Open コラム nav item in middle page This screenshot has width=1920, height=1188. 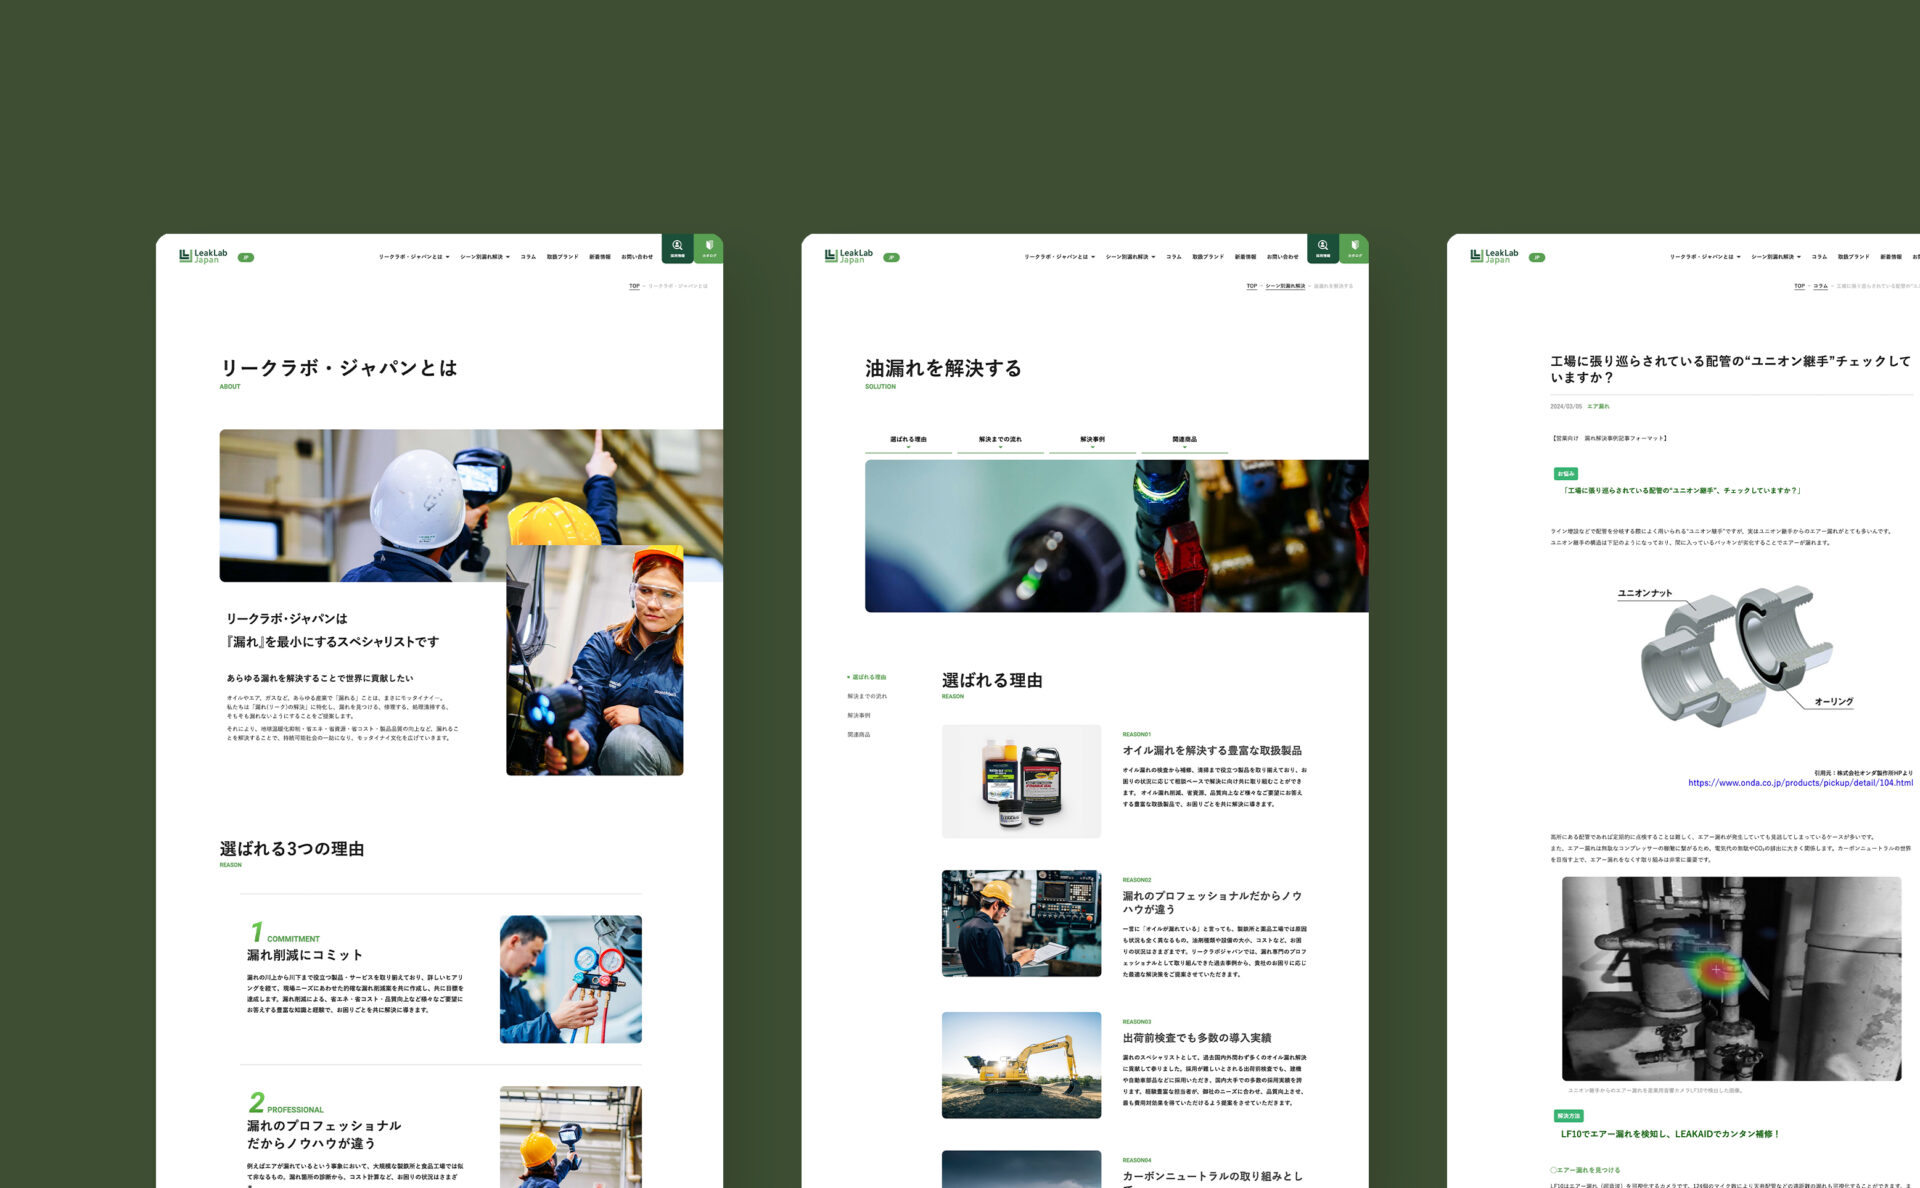1174,257
